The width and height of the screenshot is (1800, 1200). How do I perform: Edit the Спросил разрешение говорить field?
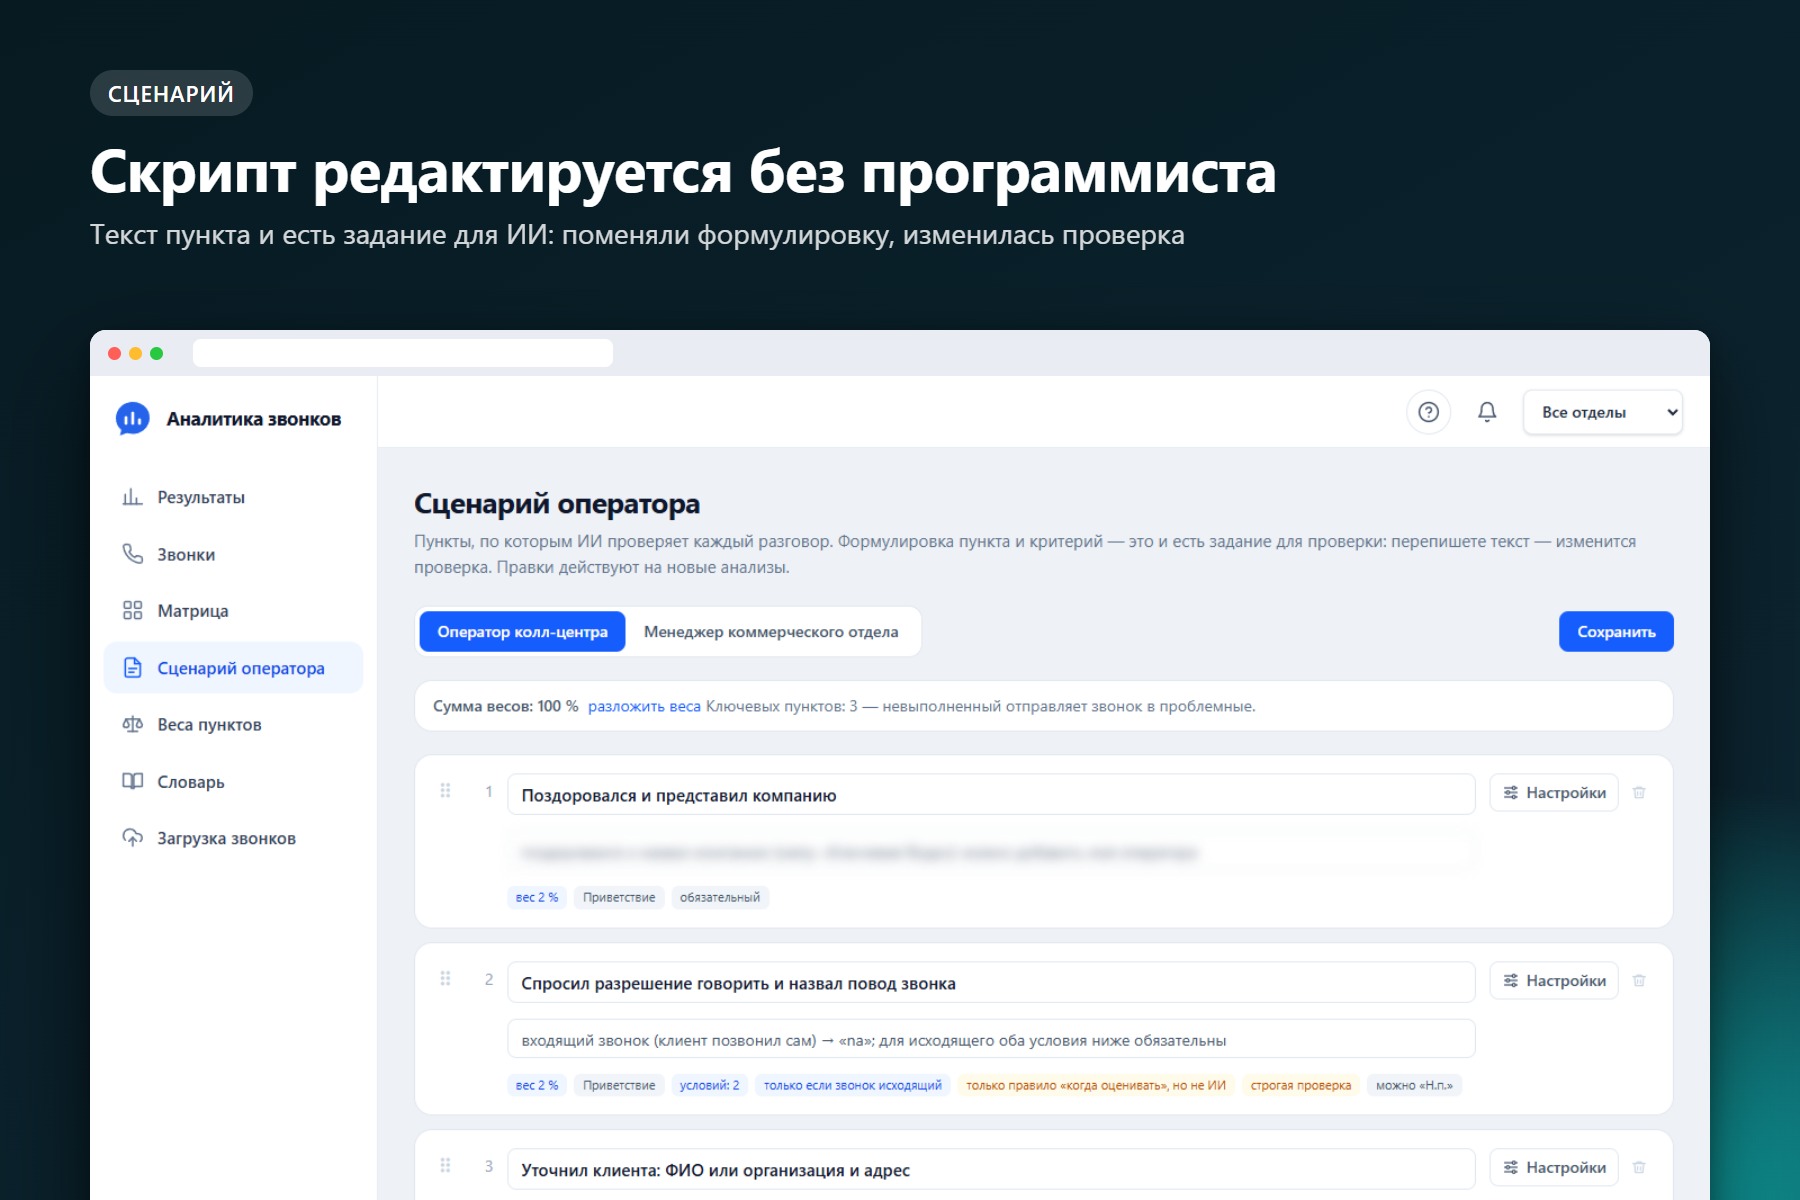(x=991, y=983)
